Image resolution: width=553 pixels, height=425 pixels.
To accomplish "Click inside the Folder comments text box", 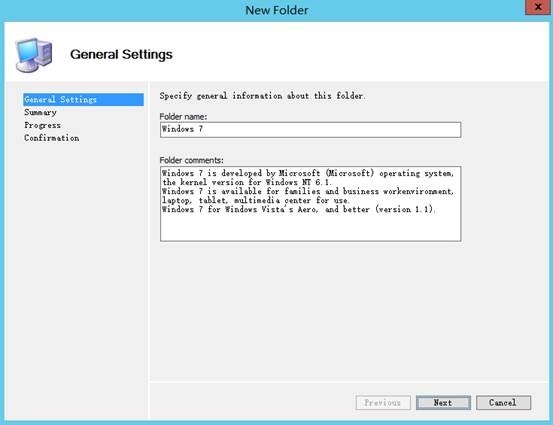I will click(310, 204).
